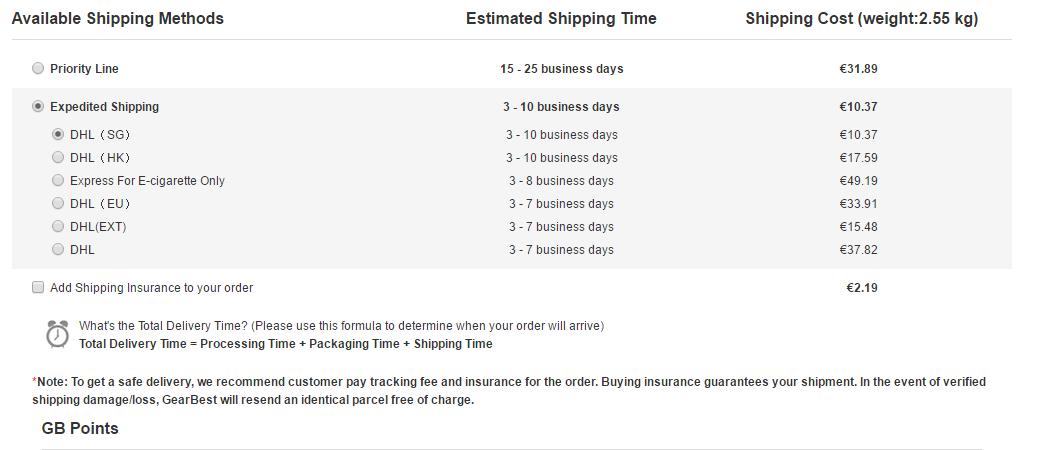Choose DHL (HK) shipping option
Screen dimensions: 1044x450
click(x=58, y=157)
